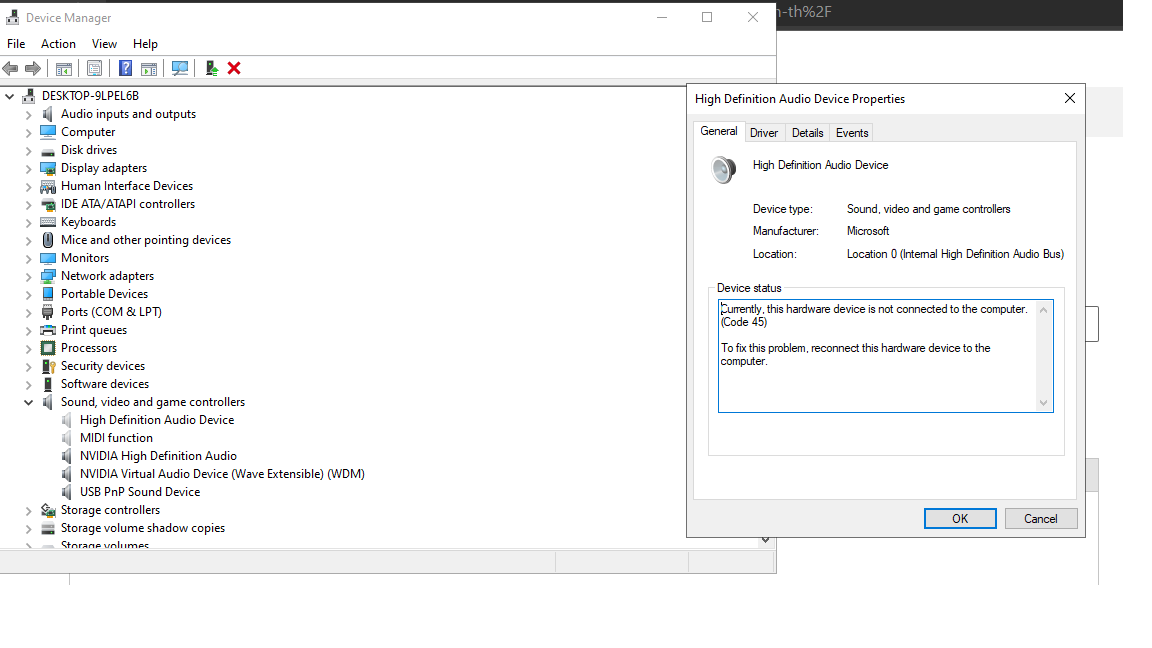Click the Disk drives icon
The image size is (1152, 648).
[x=48, y=151]
